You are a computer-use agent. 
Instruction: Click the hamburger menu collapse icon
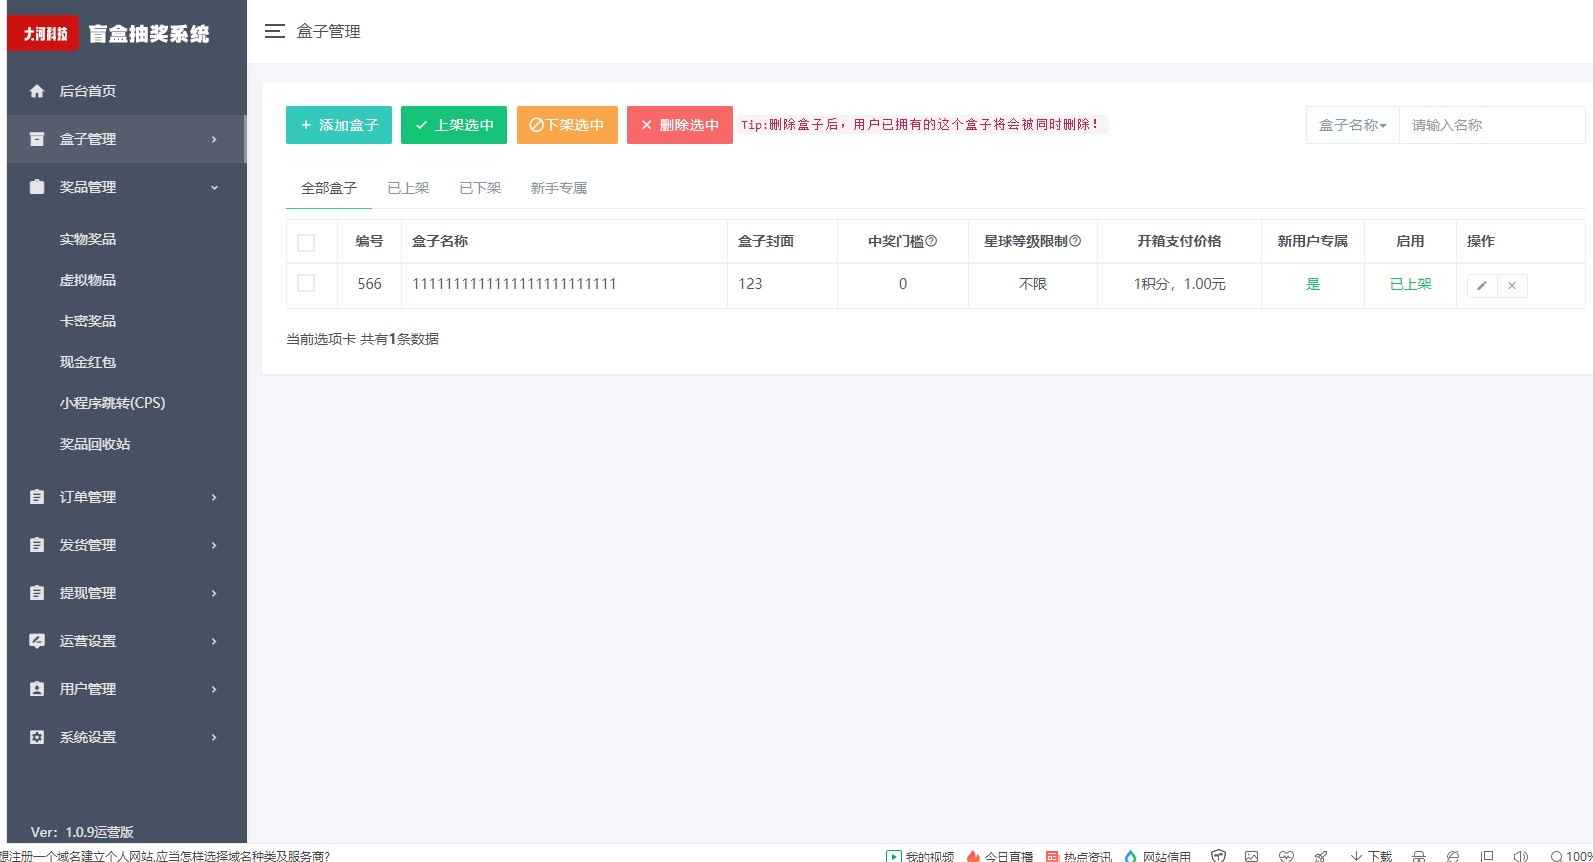pos(274,32)
